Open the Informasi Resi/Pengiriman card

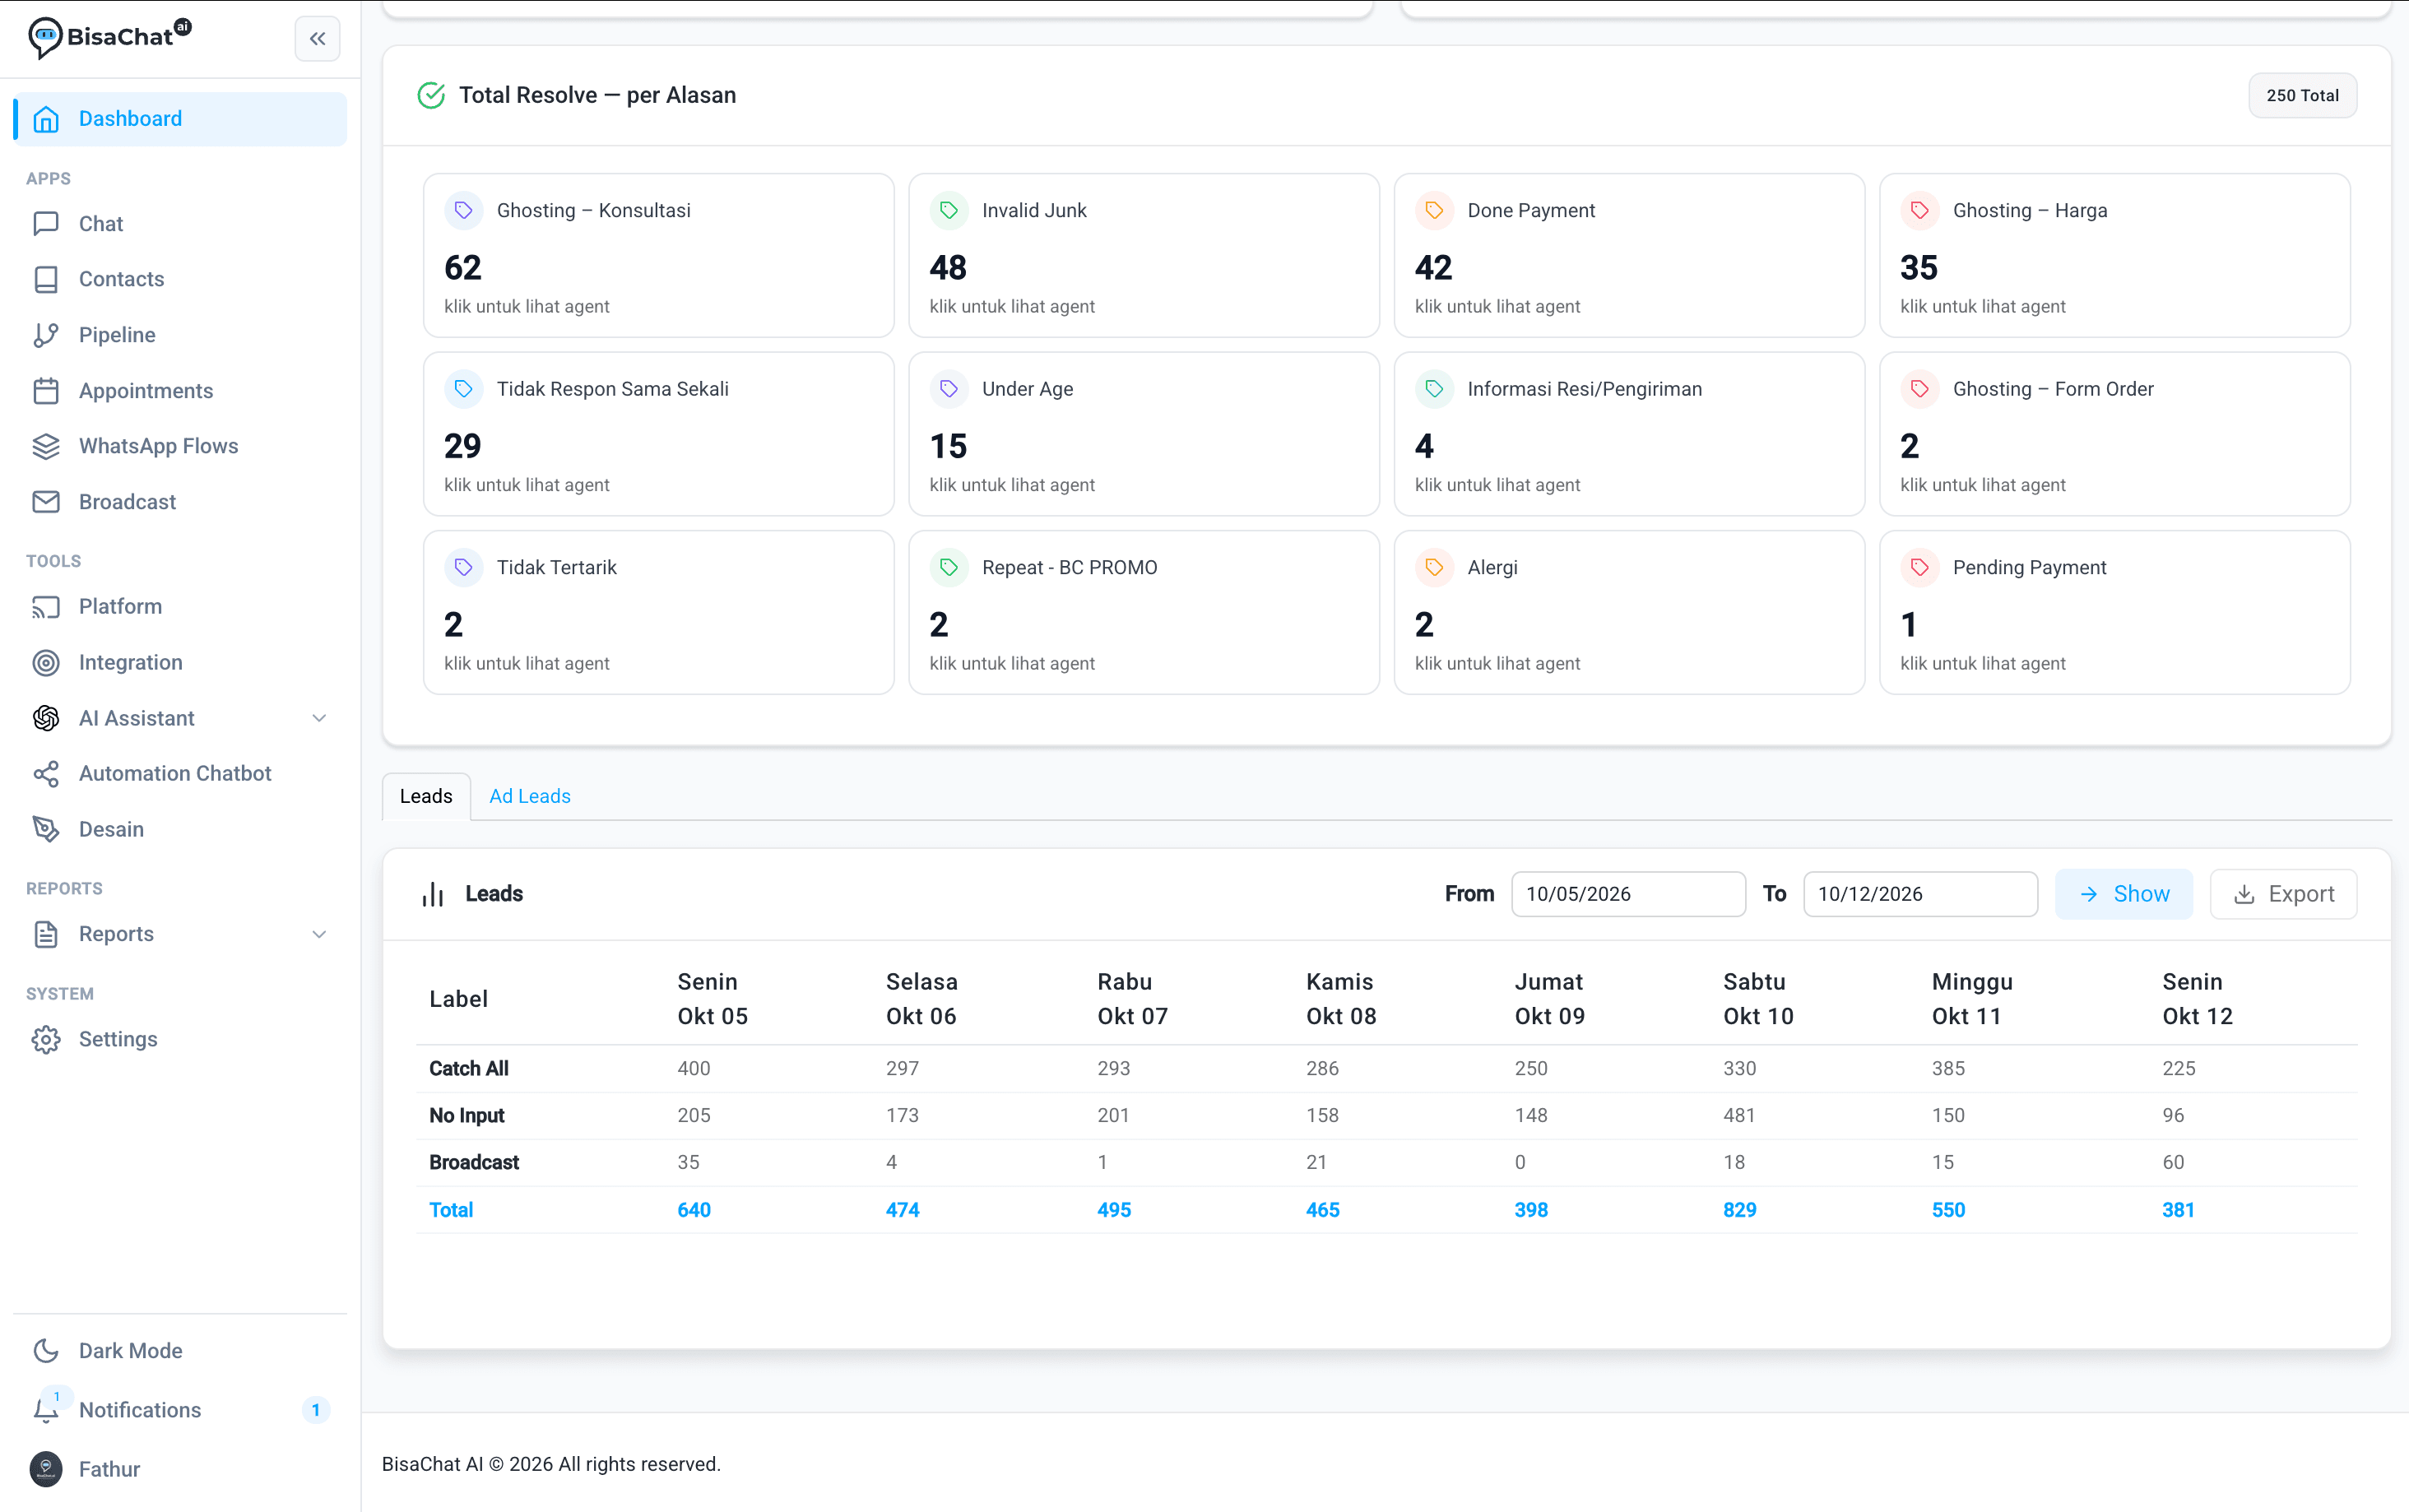[x=1629, y=434]
